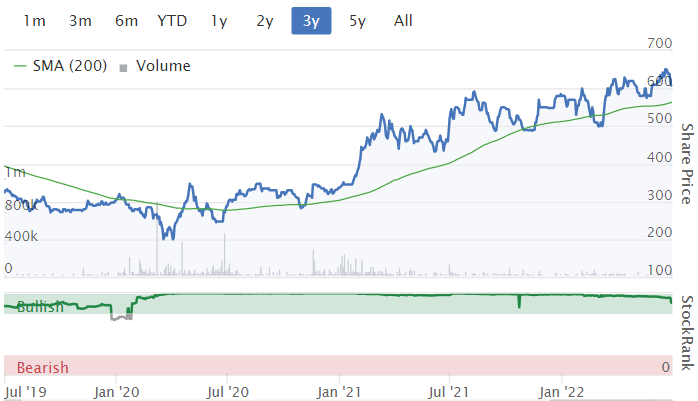Click the Jul '19 date axis label

click(x=25, y=392)
